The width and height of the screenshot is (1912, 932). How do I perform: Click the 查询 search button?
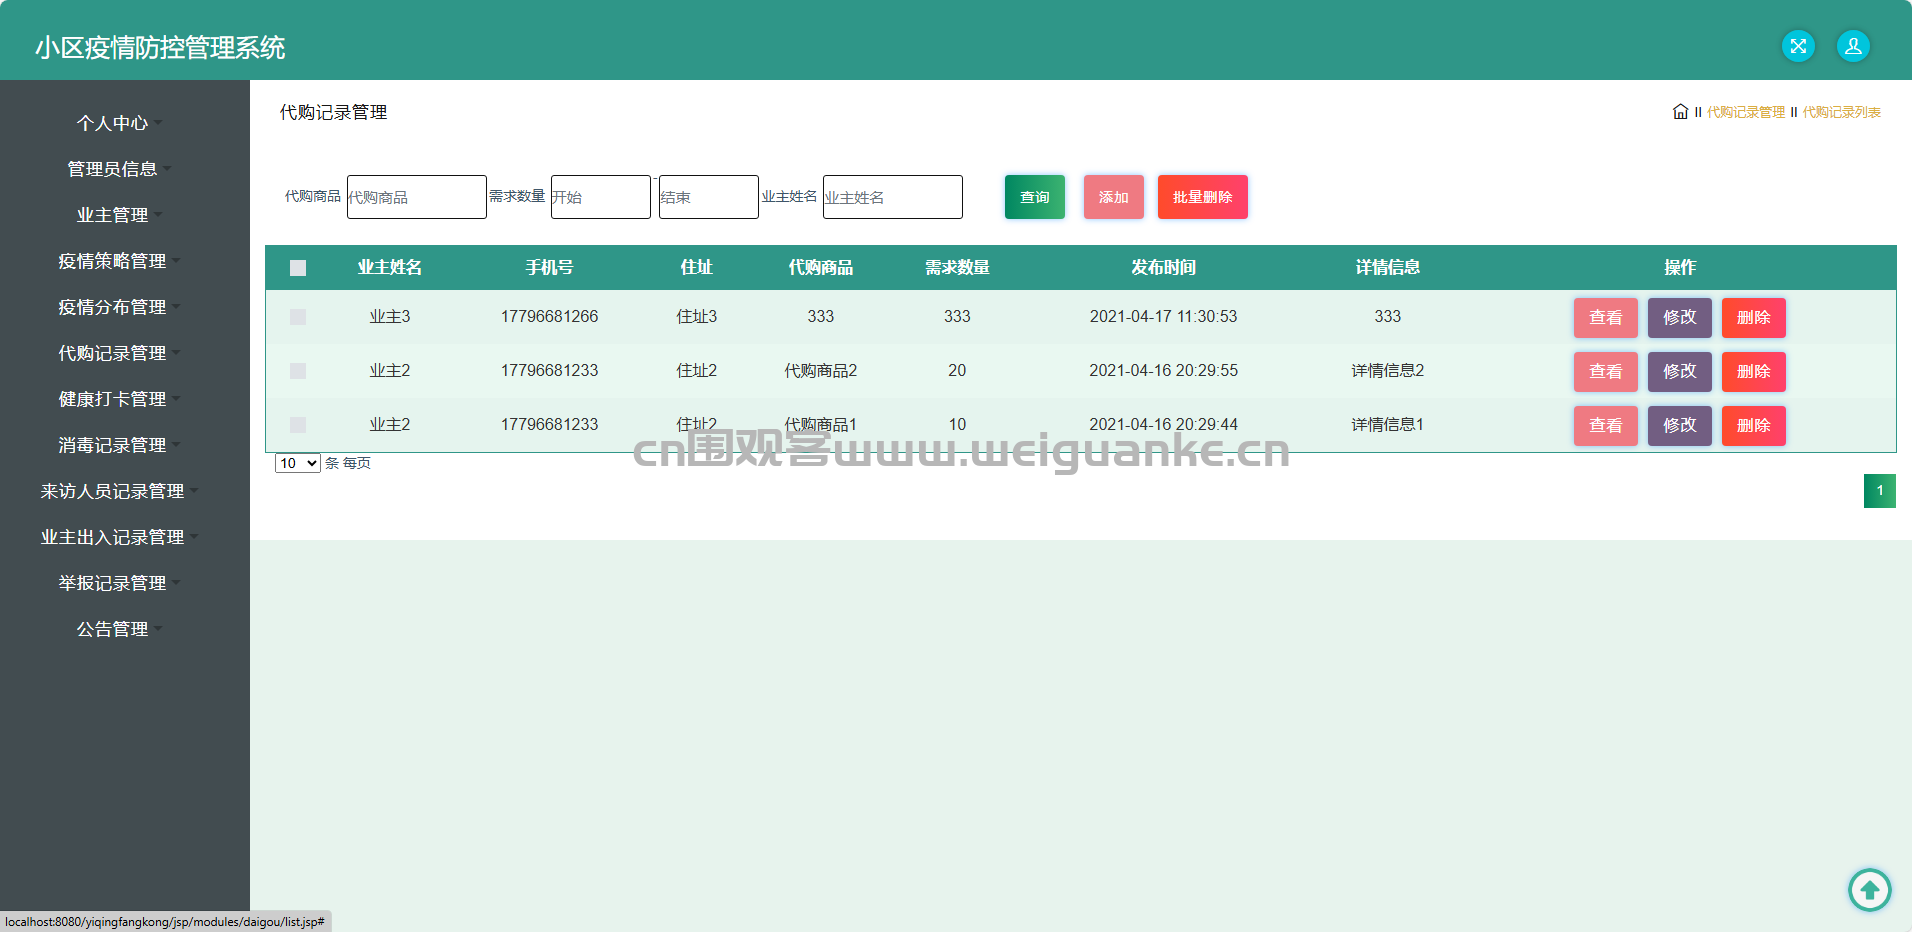click(1035, 197)
